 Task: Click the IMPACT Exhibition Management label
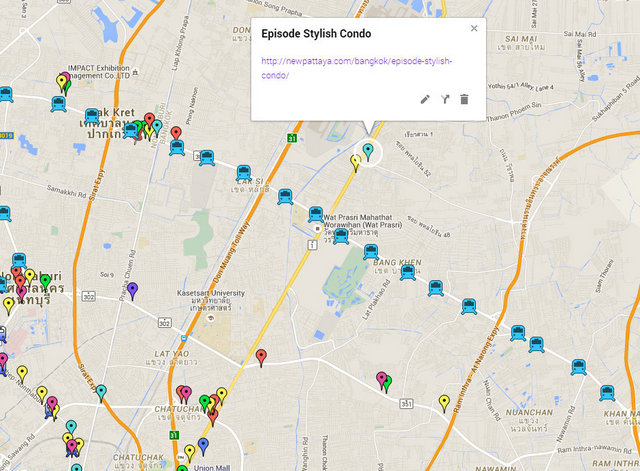pyautogui.click(x=98, y=72)
